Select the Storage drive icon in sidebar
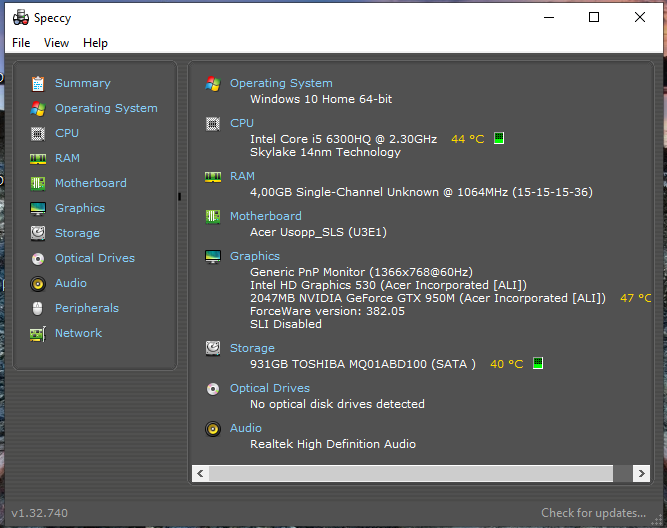Screen dimensions: 667x528 (38, 234)
